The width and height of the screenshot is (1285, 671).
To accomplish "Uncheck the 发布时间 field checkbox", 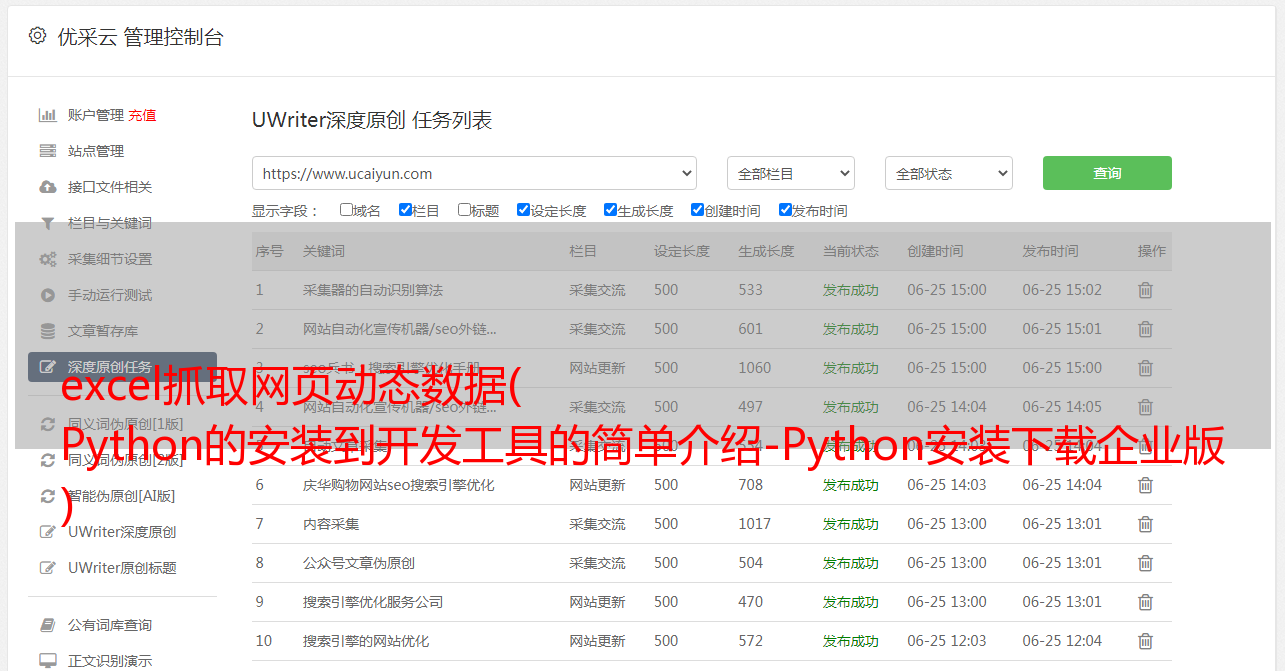I will 785,210.
